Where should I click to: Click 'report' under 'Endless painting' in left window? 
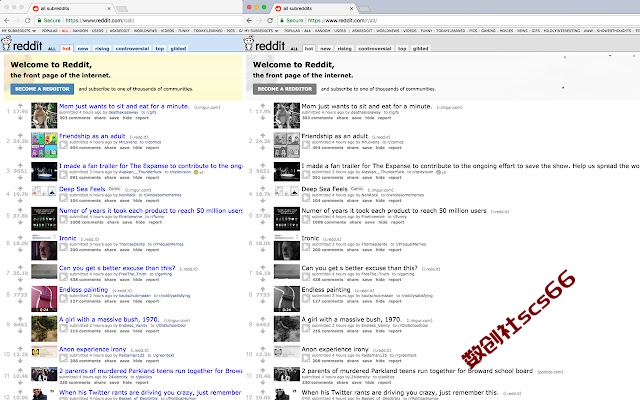pyautogui.click(x=152, y=301)
